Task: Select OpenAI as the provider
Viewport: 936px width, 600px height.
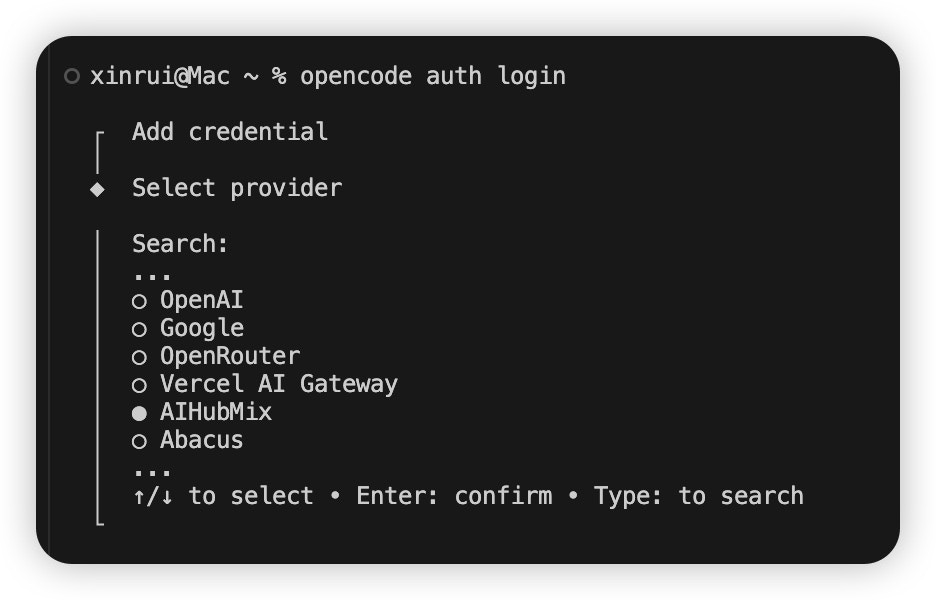Action: [202, 299]
